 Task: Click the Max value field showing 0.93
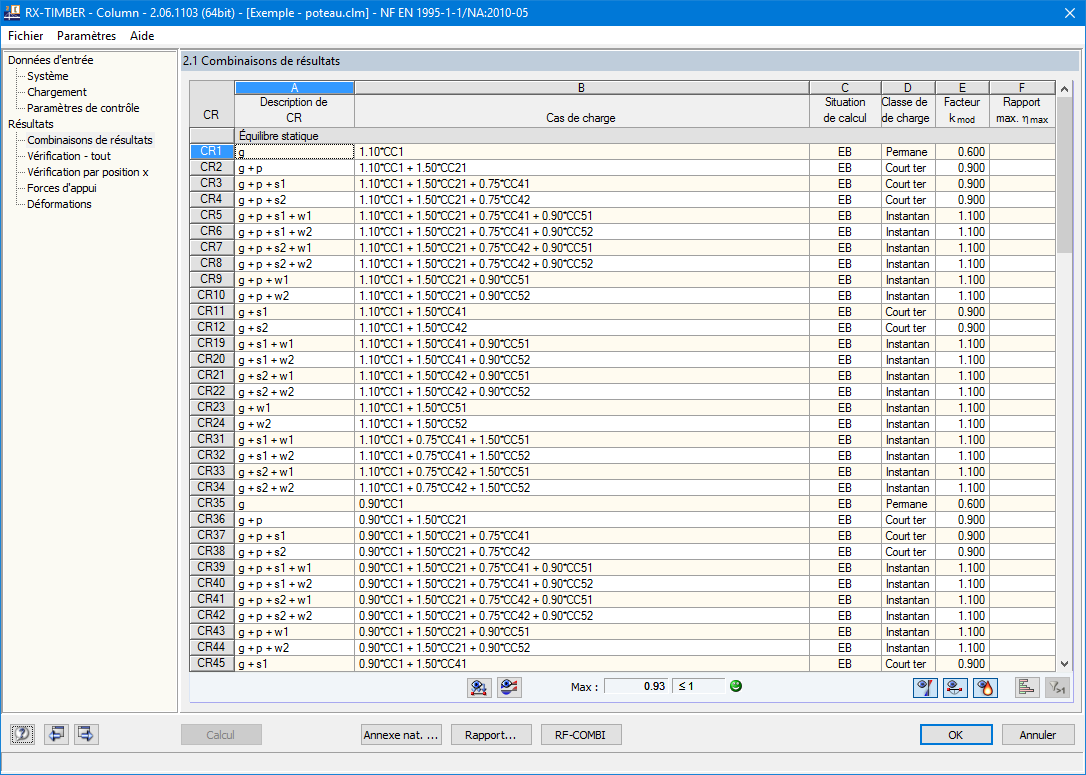(637, 686)
